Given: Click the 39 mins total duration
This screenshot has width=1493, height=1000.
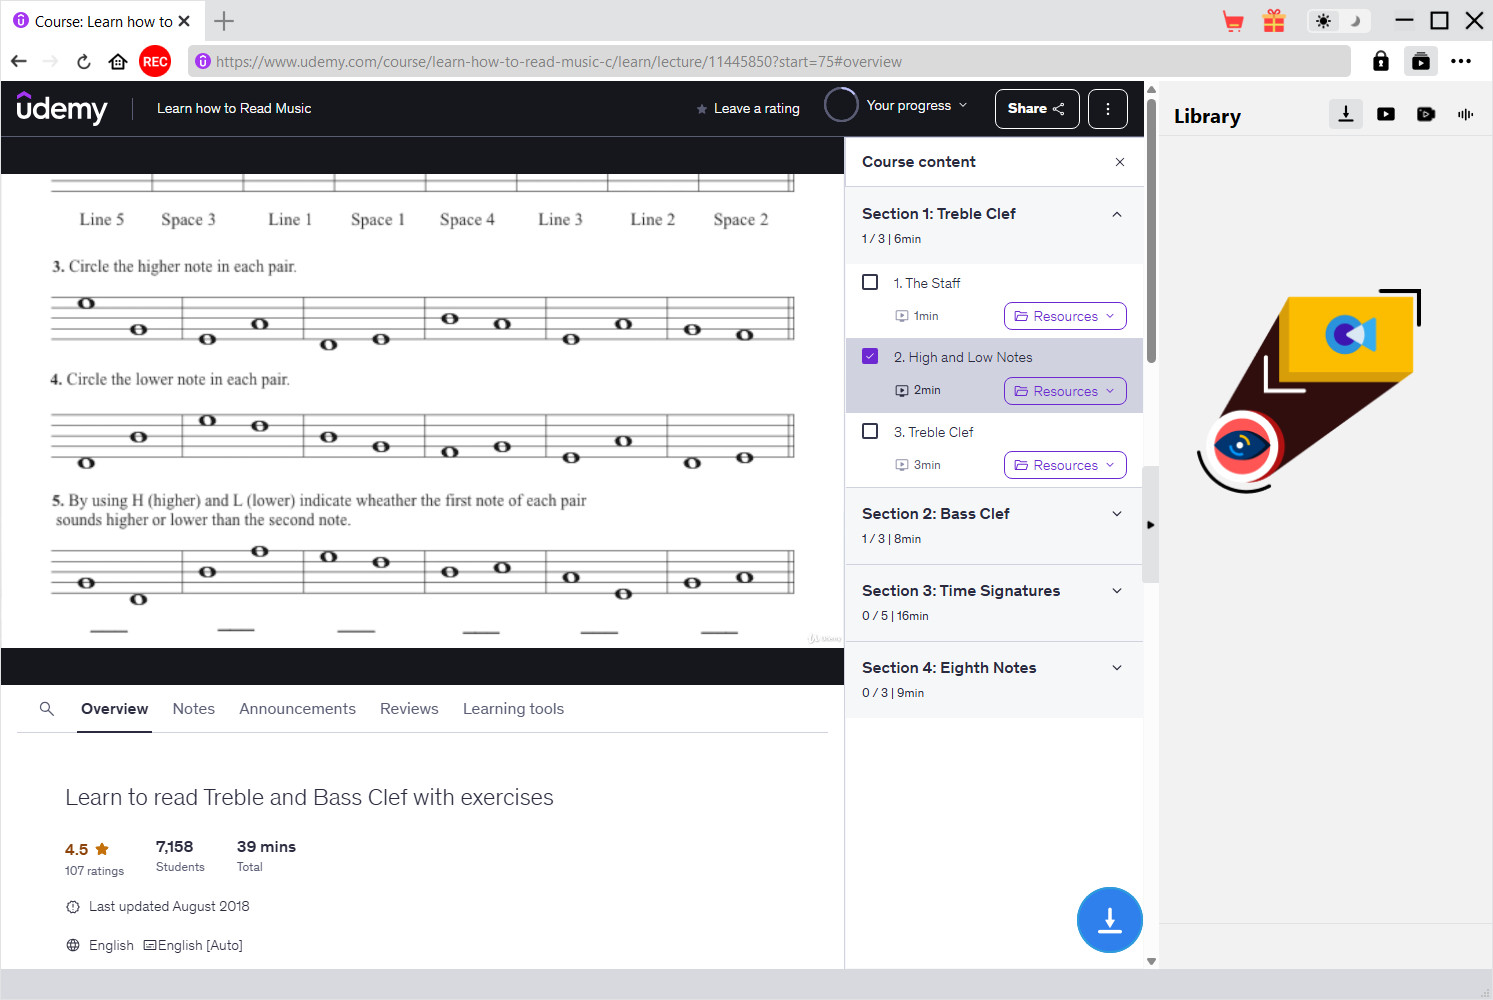Looking at the screenshot, I should (x=266, y=856).
